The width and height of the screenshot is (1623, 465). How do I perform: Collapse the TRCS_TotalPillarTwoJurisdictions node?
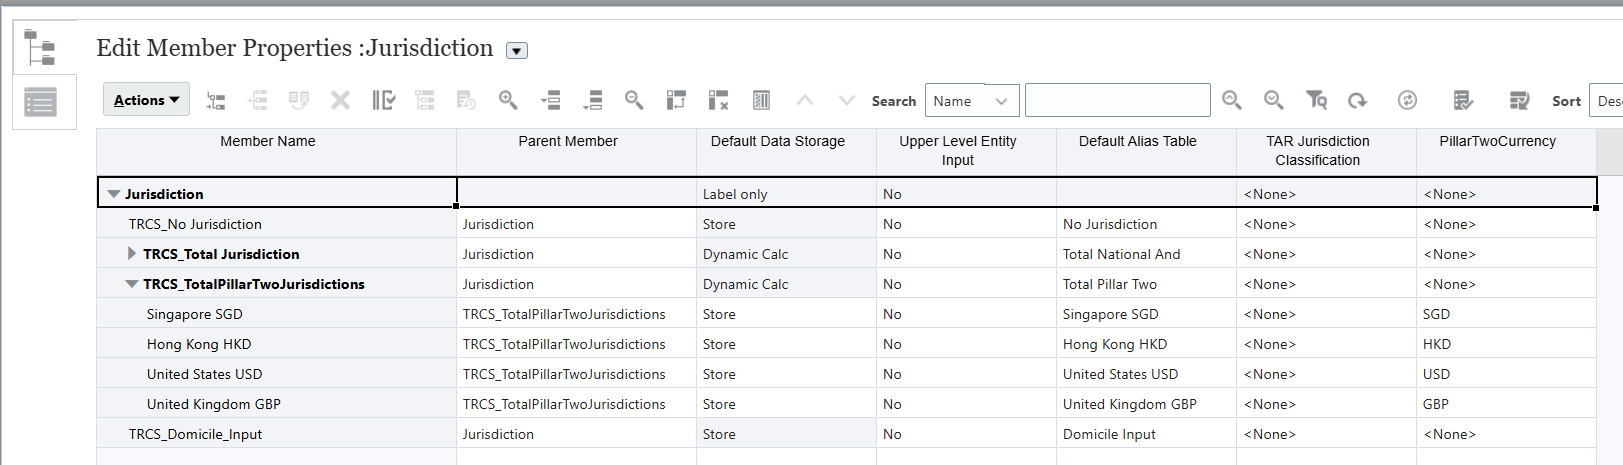coord(132,284)
